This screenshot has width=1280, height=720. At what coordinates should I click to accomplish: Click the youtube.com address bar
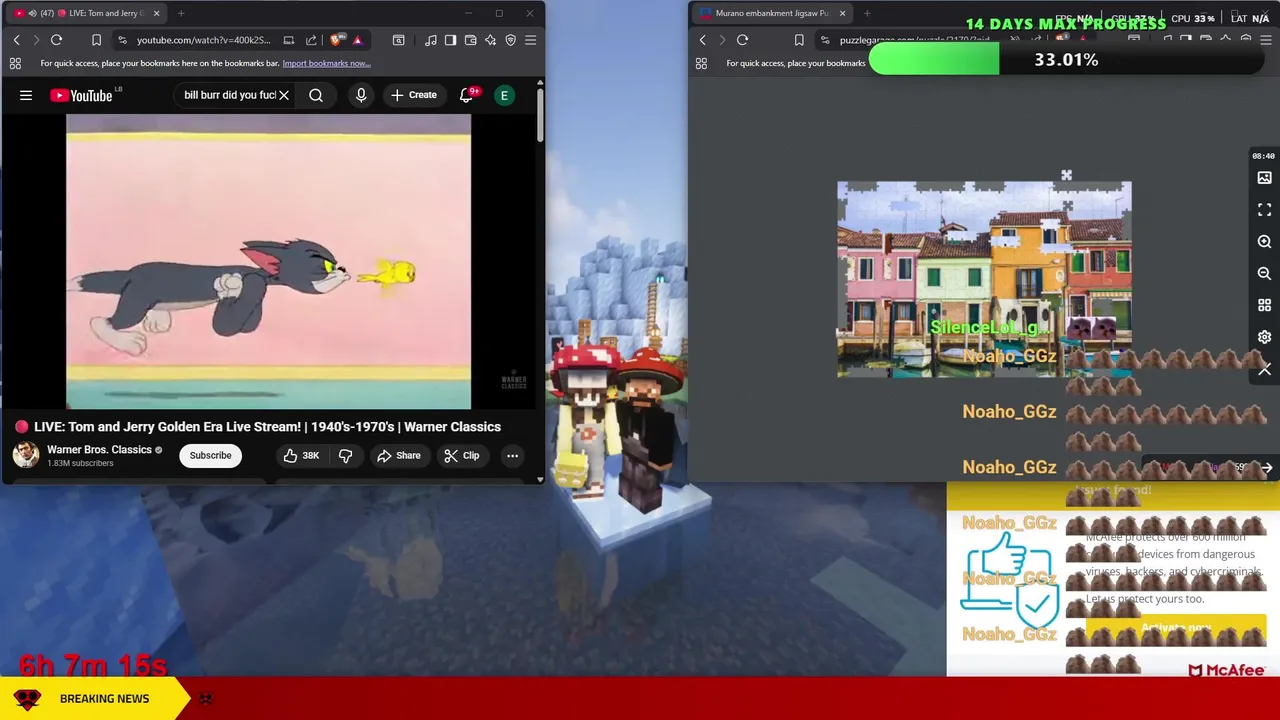[203, 40]
